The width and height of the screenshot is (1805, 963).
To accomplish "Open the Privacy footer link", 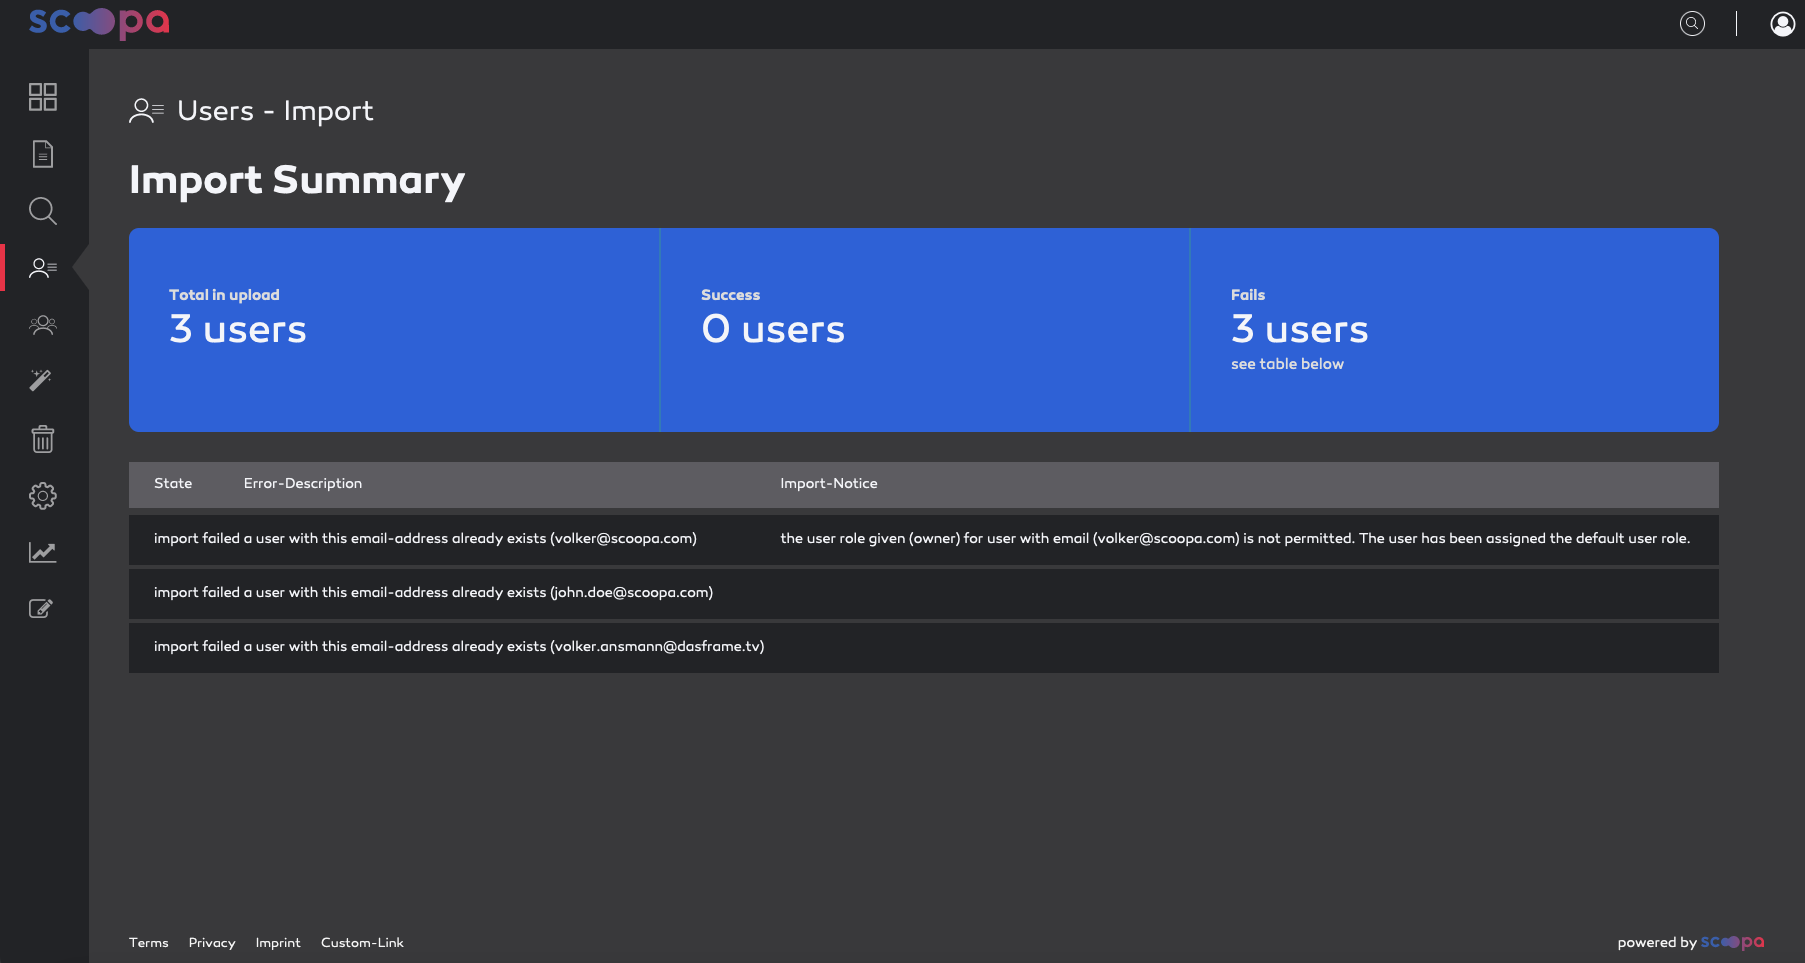I will [212, 942].
